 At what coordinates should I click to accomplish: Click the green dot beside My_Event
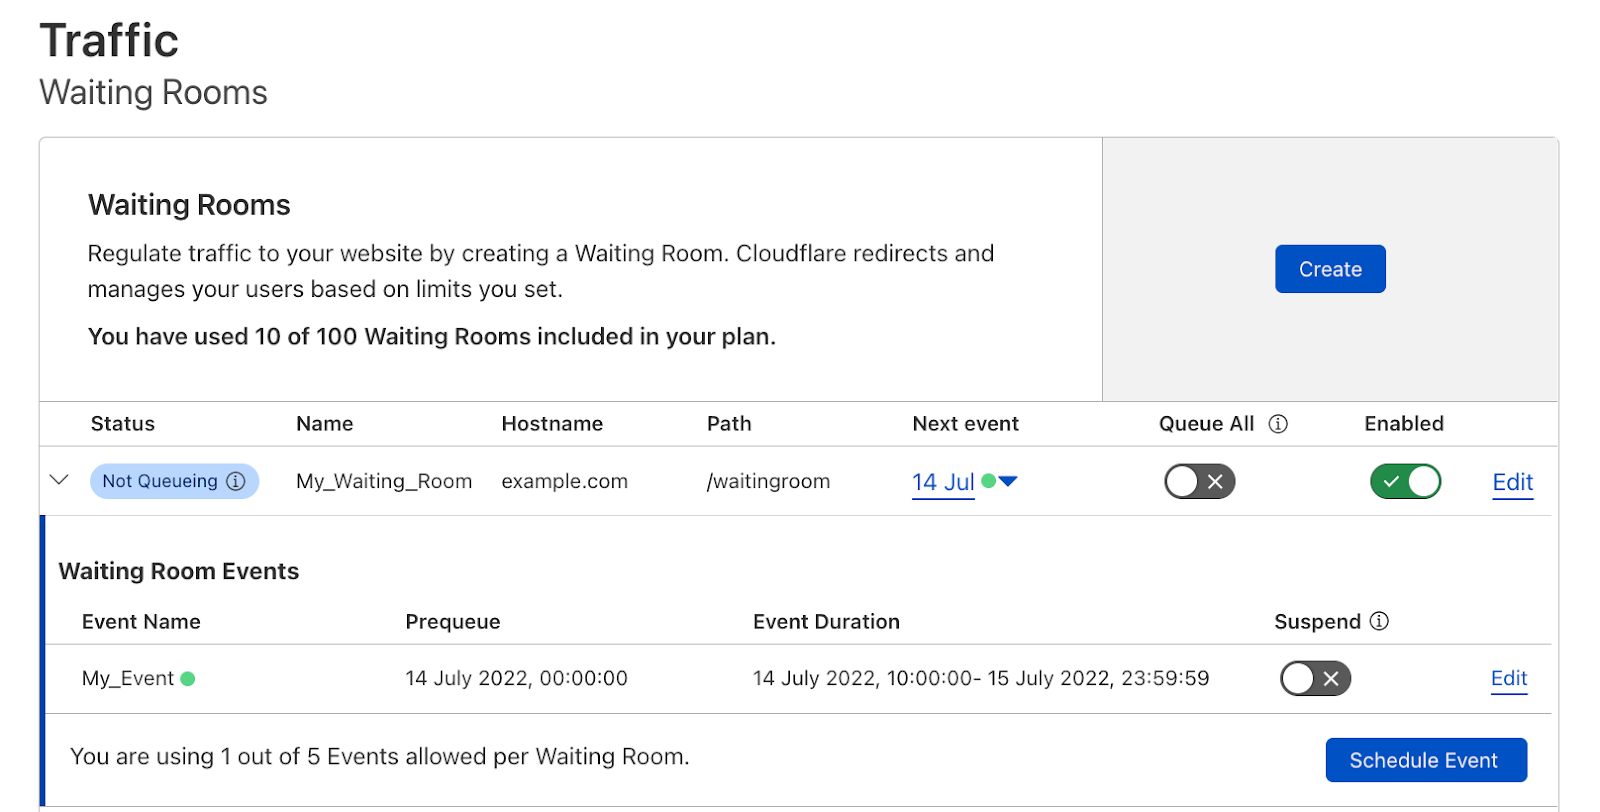pos(188,679)
